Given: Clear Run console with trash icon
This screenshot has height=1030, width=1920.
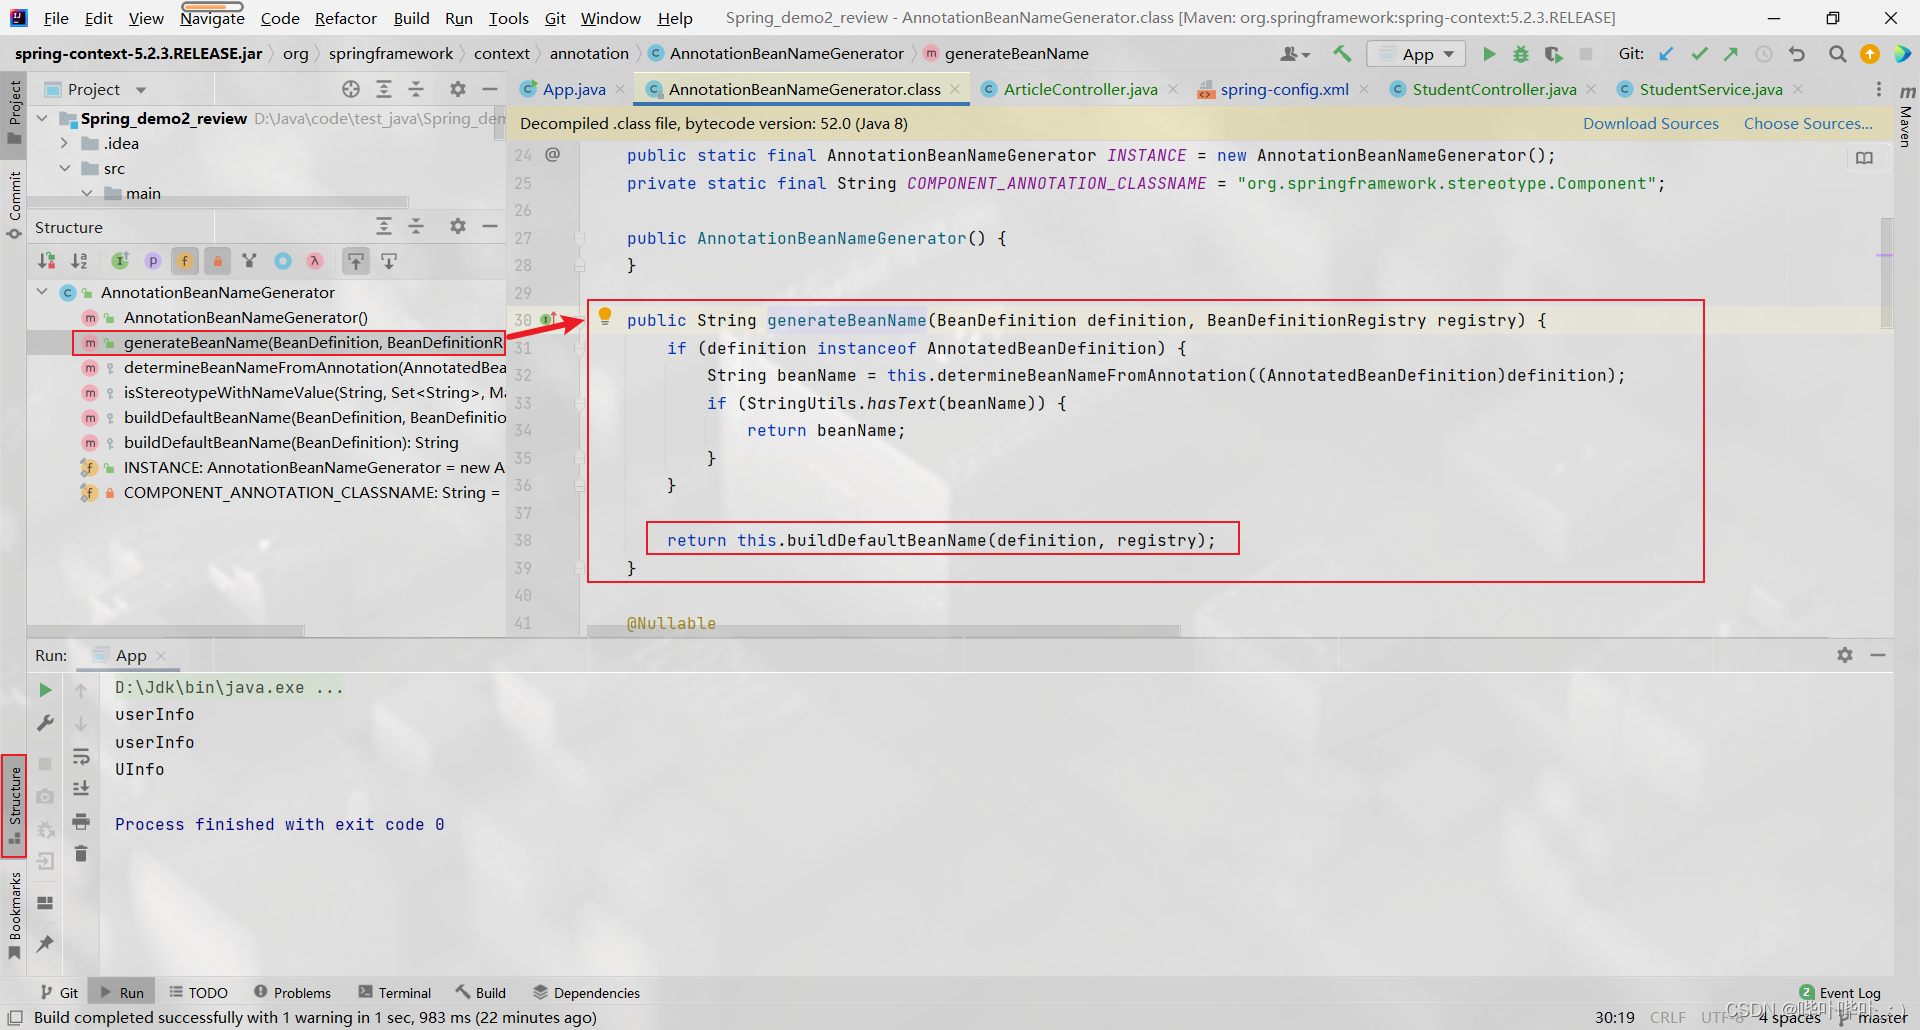Looking at the screenshot, I should [x=81, y=854].
